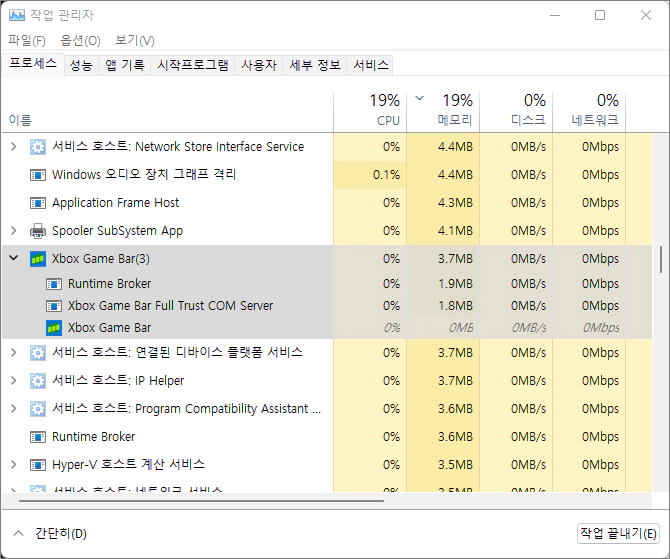This screenshot has width=670, height=559.
Task: Click the Task Manager title bar icon
Action: 17,15
